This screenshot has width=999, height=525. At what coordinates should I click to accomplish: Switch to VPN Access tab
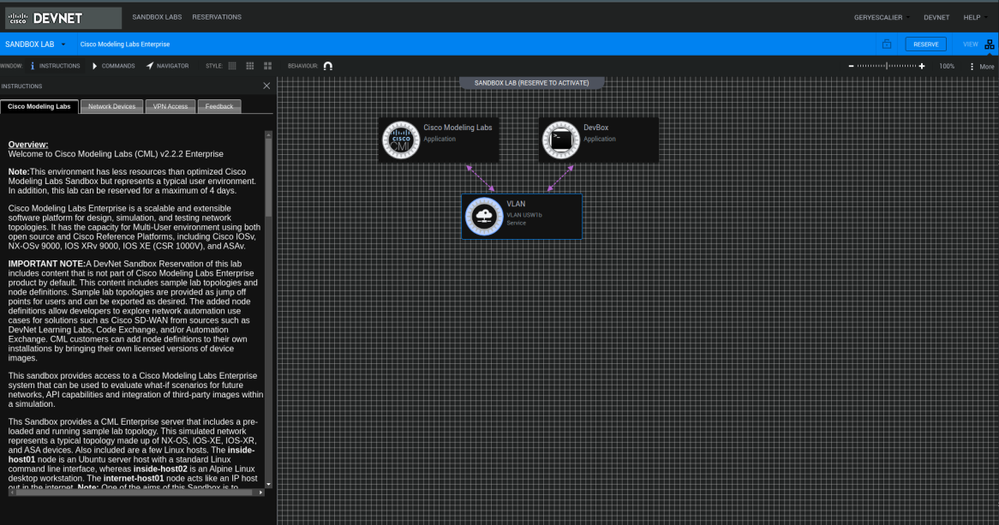click(x=170, y=106)
